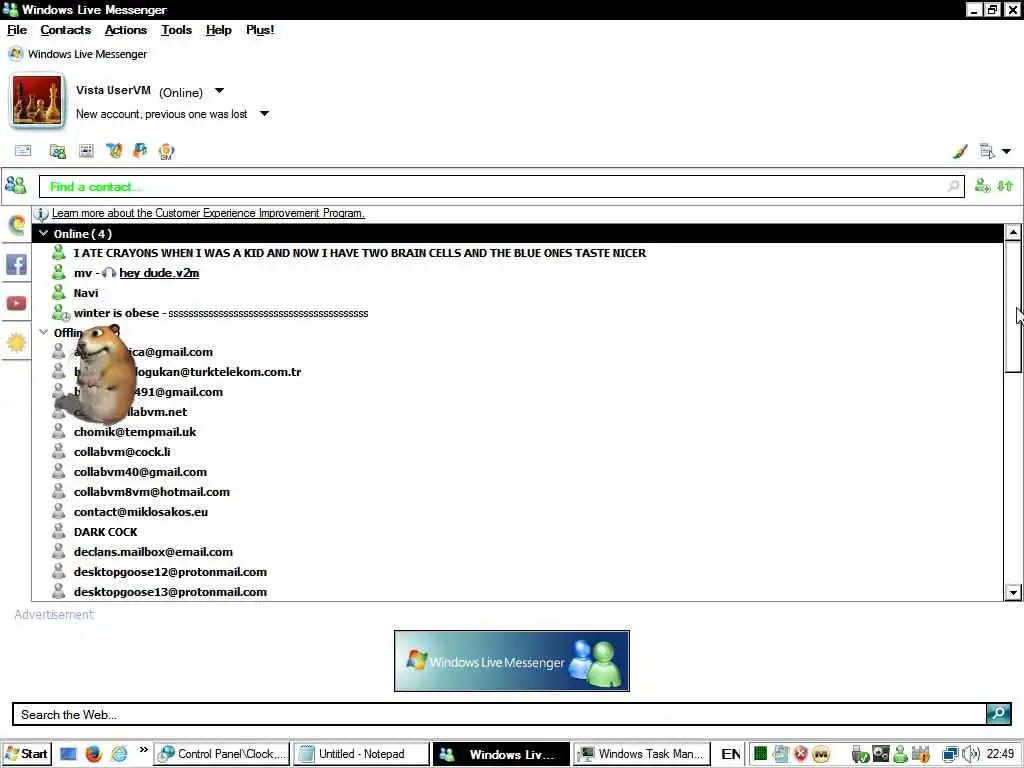The height and width of the screenshot is (768, 1024).
Task: Open the YouTube sidebar tab
Action: [x=16, y=304]
